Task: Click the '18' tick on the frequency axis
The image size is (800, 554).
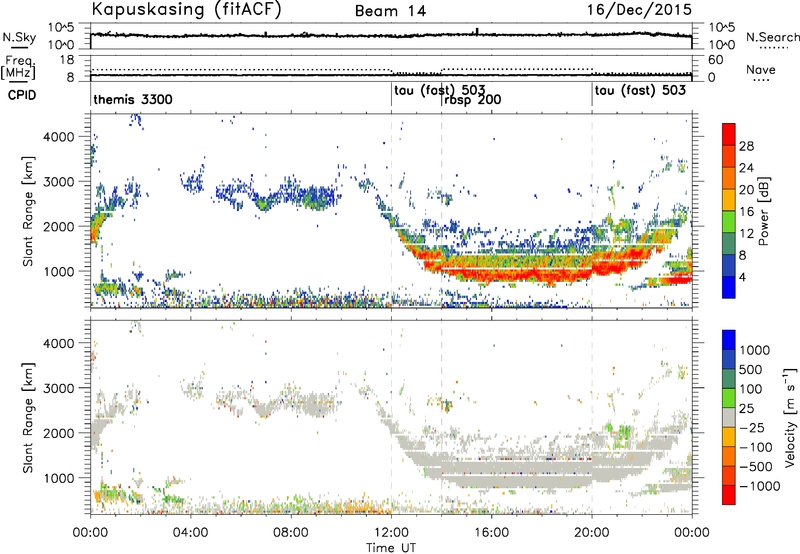Action: coord(67,60)
